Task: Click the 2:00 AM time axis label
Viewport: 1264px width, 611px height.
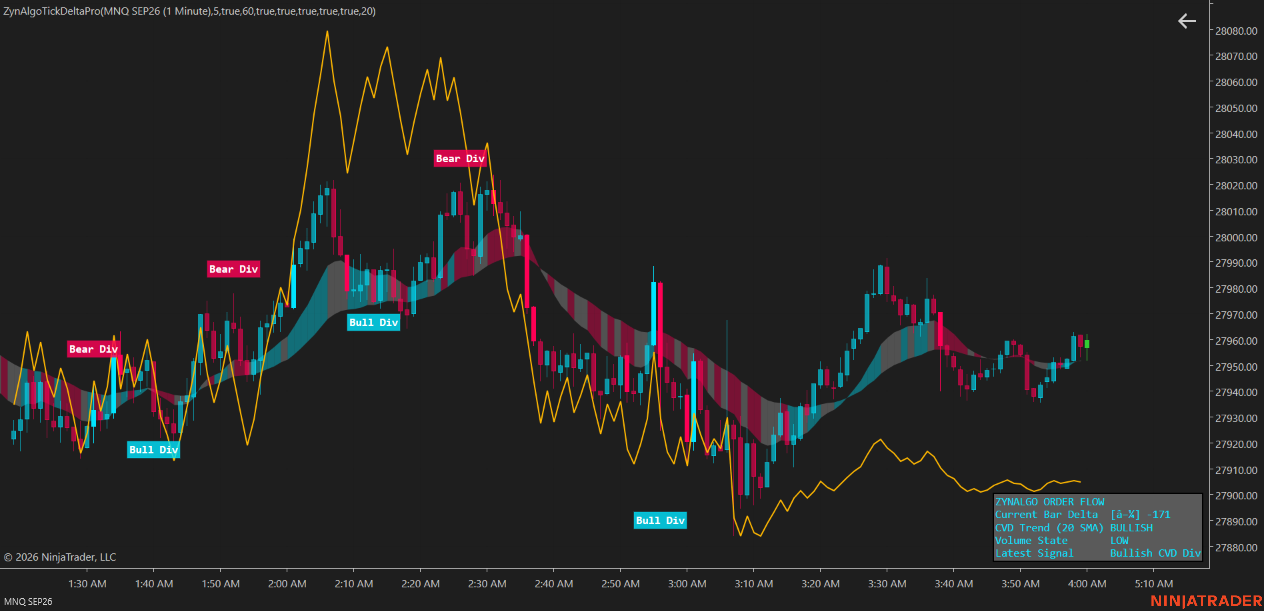Action: click(x=287, y=583)
